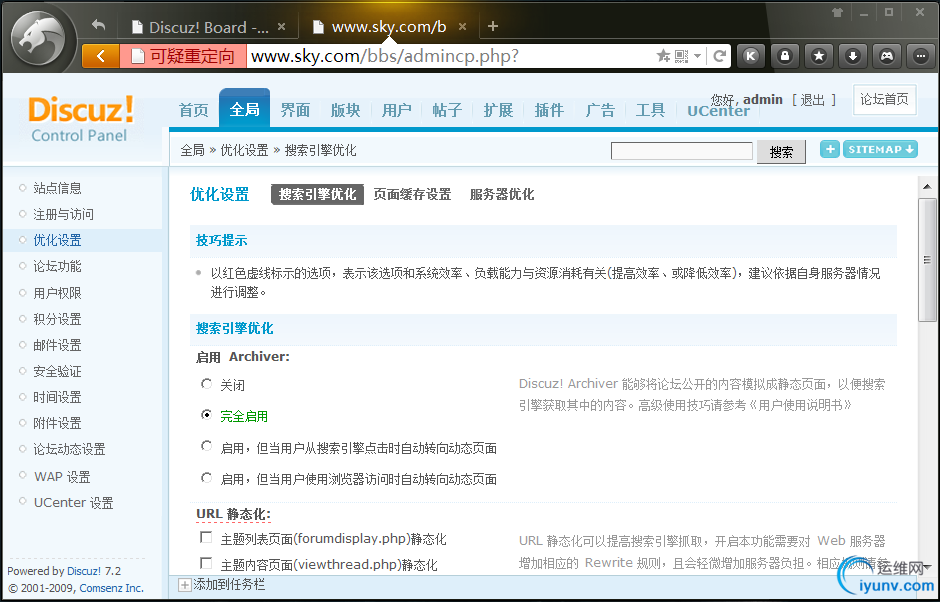
Task: Enable viewthread.php static URL checkbox
Action: (x=206, y=563)
